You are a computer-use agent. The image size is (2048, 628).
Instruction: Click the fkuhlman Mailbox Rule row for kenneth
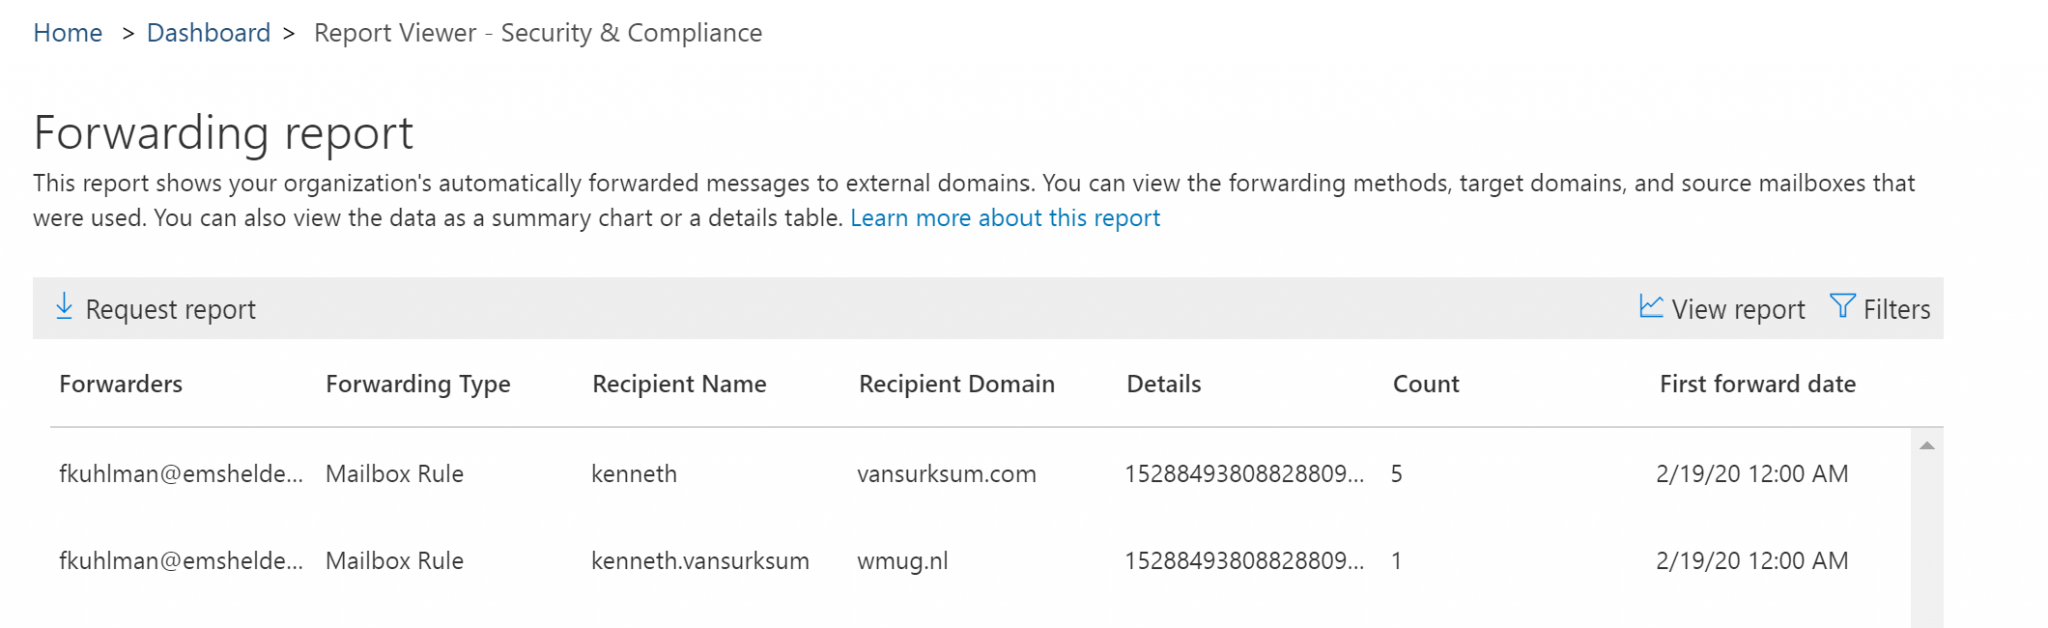pyautogui.click(x=700, y=474)
